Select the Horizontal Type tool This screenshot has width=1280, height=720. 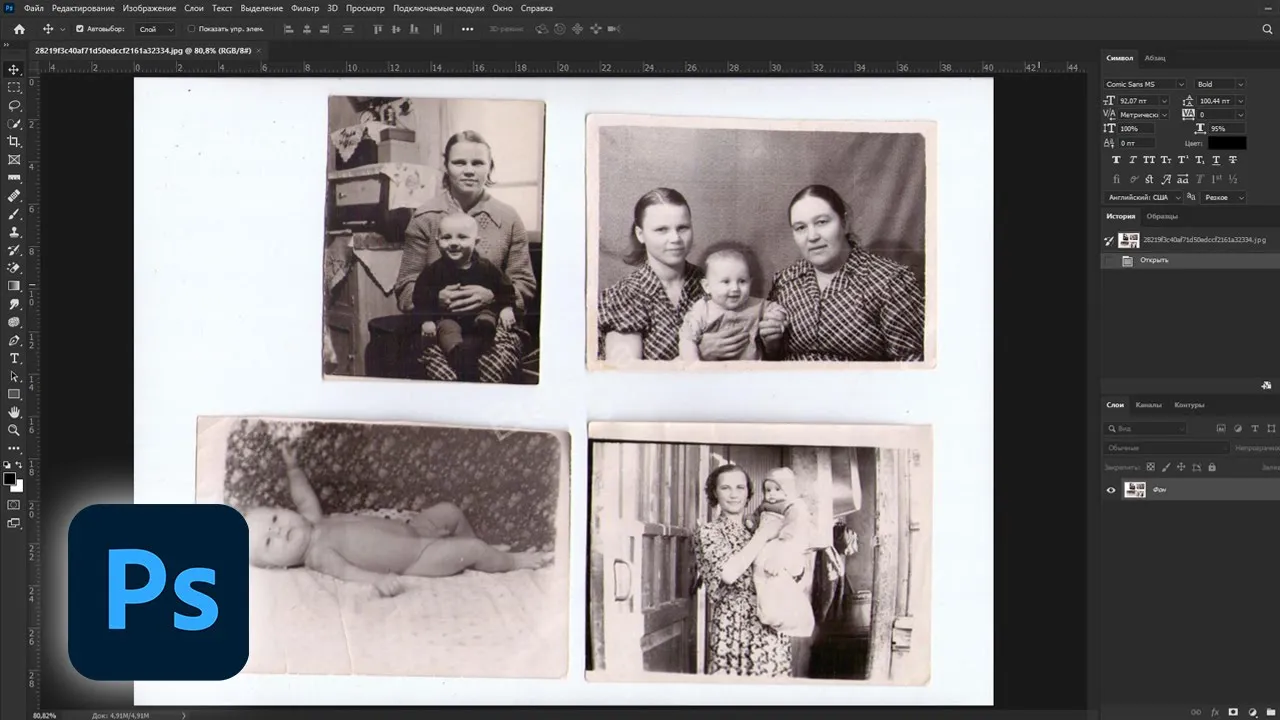pos(14,358)
